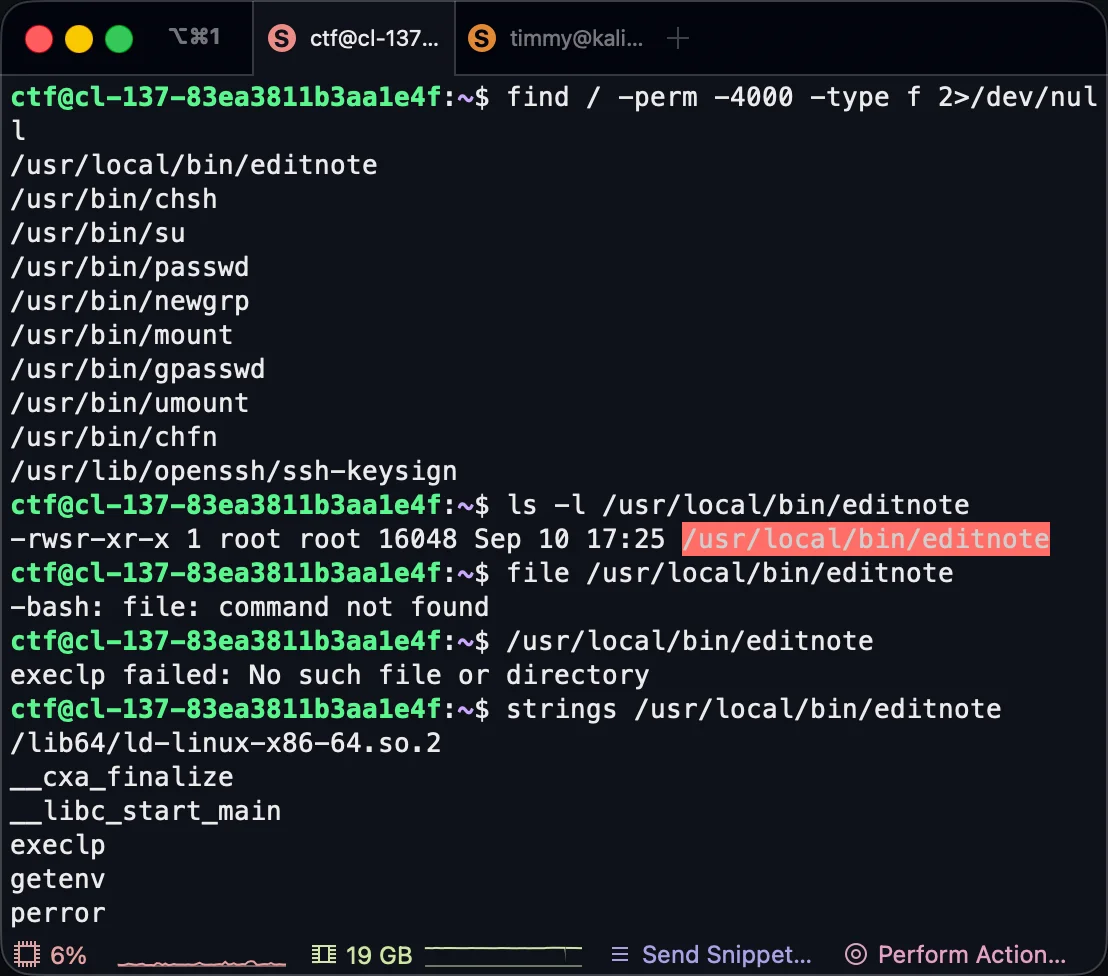Screen dimensions: 1108x976
Task: Click the orange S icon on timmy tab
Action: tap(483, 39)
